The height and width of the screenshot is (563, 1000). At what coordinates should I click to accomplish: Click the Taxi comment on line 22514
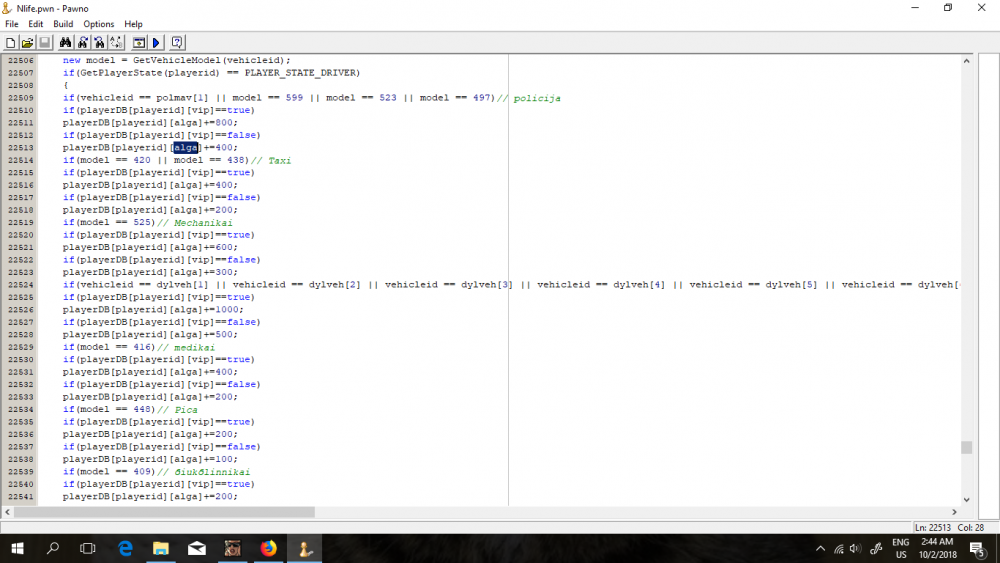pos(279,160)
